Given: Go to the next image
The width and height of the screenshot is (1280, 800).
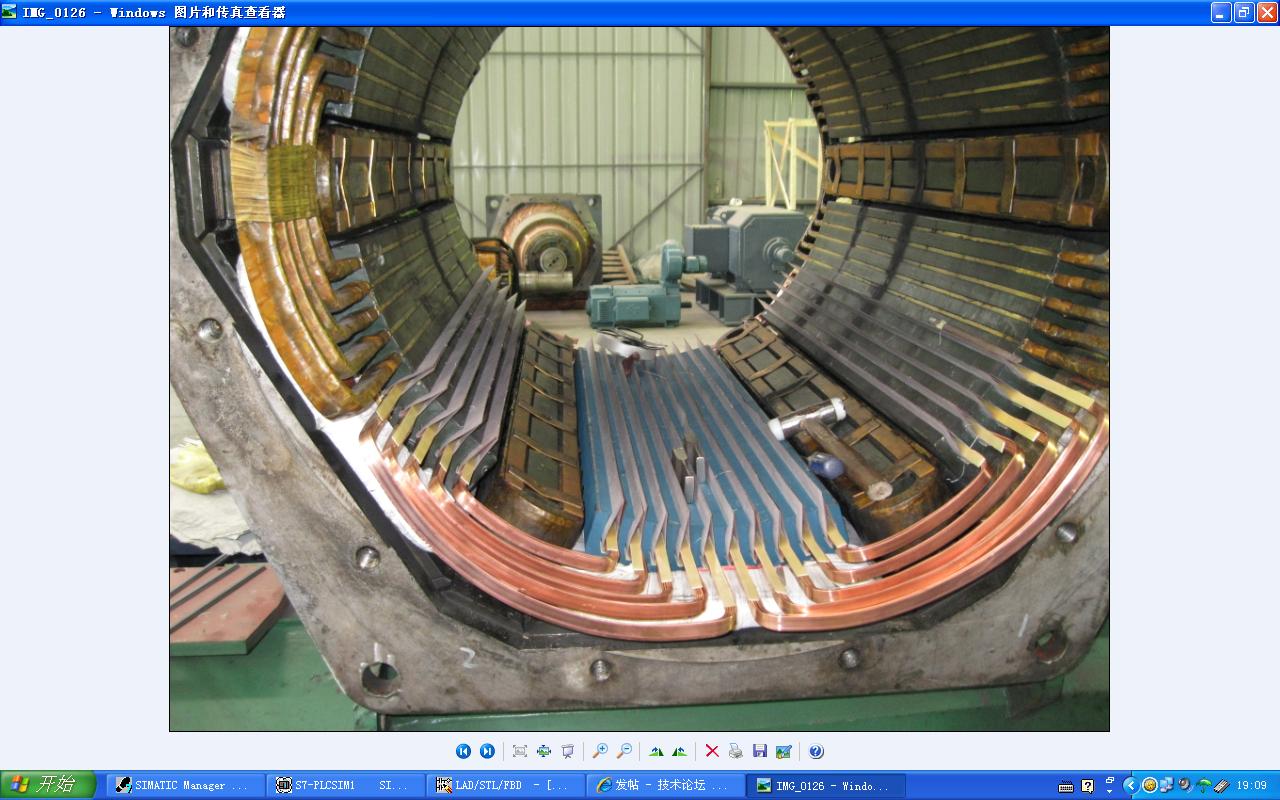Looking at the screenshot, I should tap(487, 751).
